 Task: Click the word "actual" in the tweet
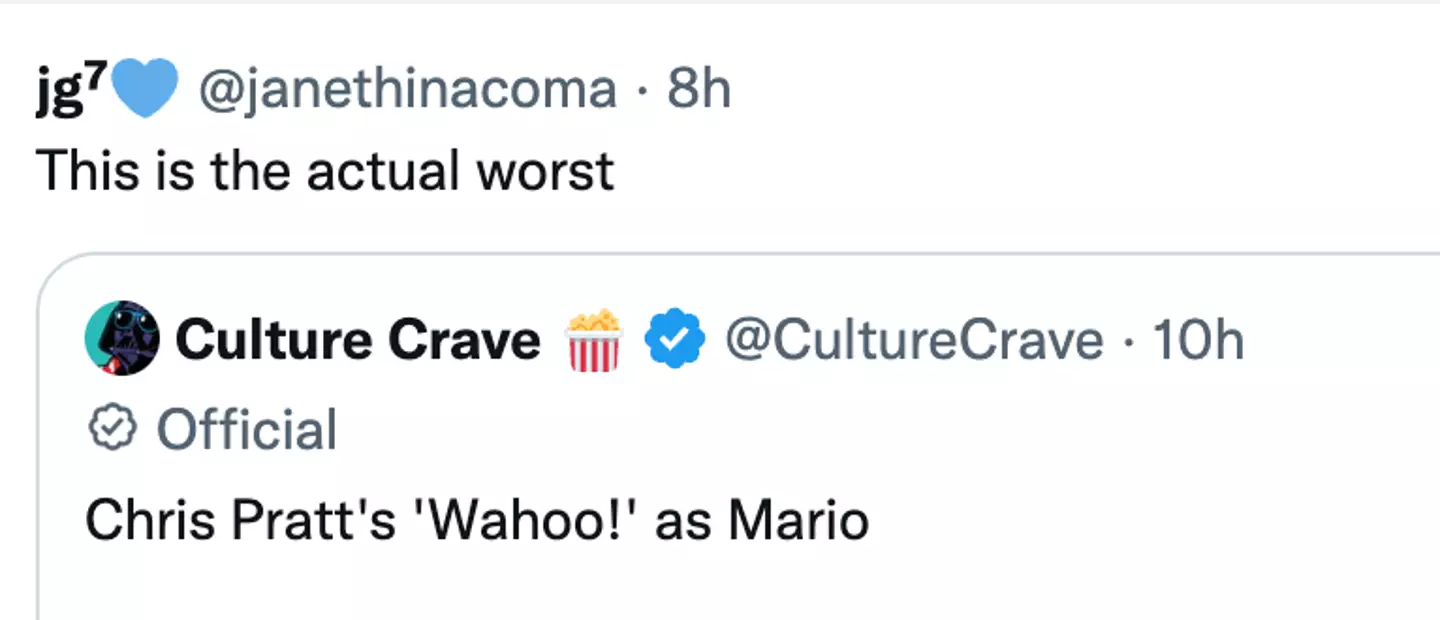pyautogui.click(x=382, y=171)
